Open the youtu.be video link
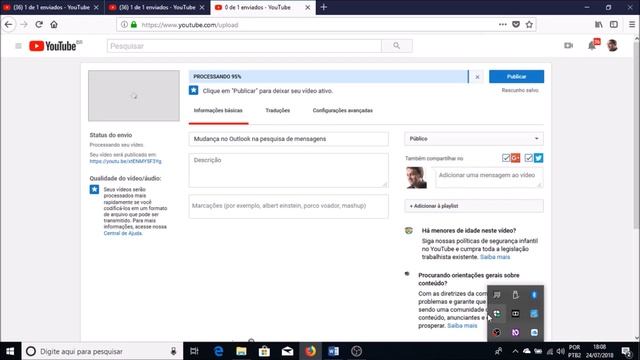The width and height of the screenshot is (640, 360). pyautogui.click(x=125, y=161)
